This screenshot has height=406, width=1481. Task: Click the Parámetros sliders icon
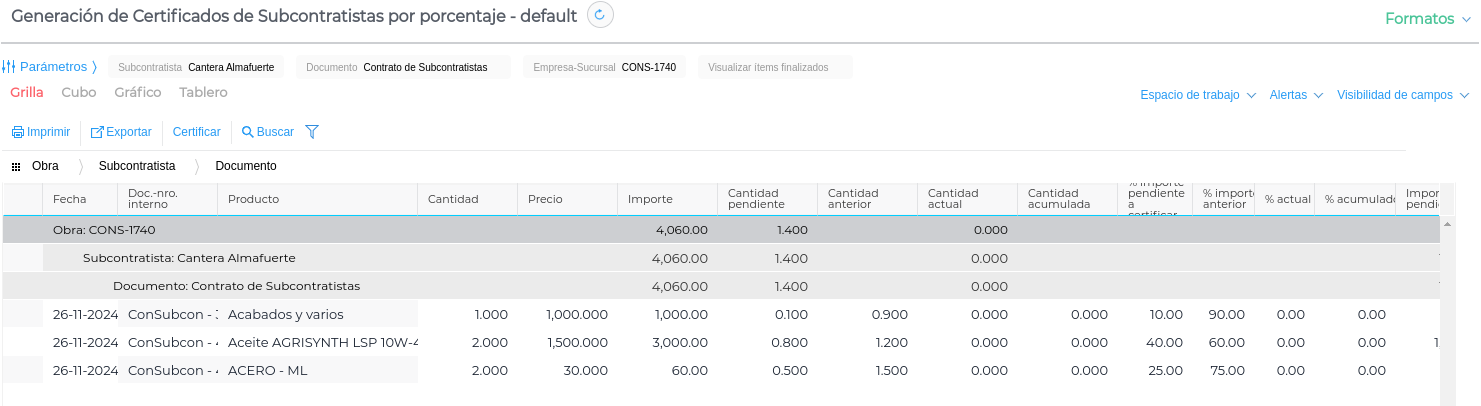[8, 67]
